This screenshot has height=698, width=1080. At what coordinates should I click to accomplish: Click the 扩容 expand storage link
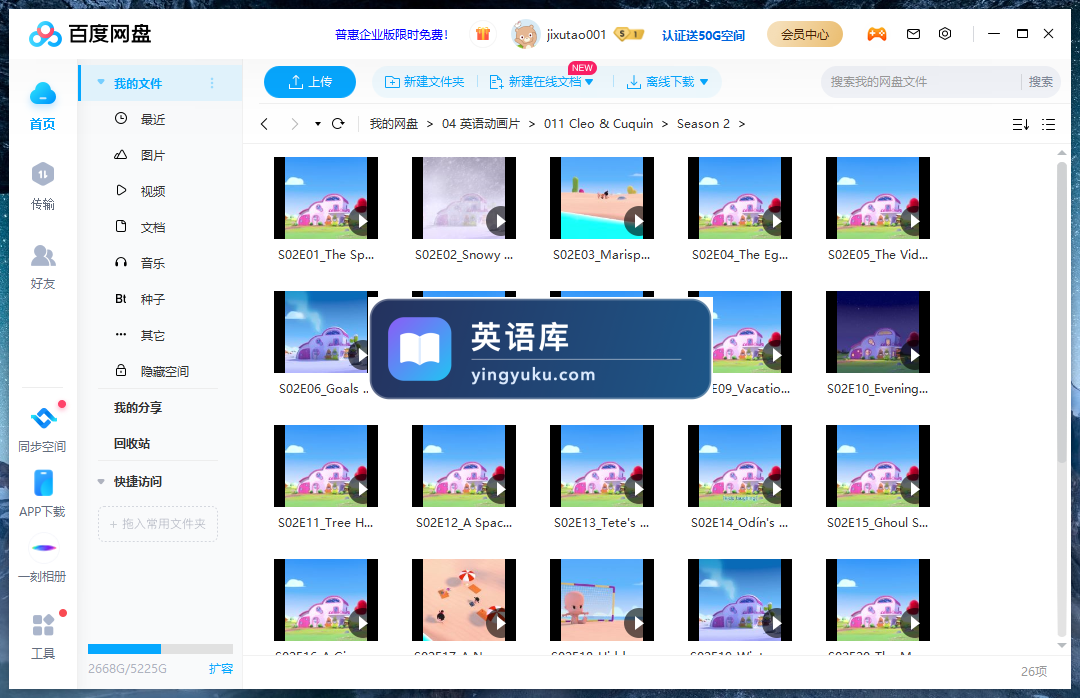[x=221, y=668]
